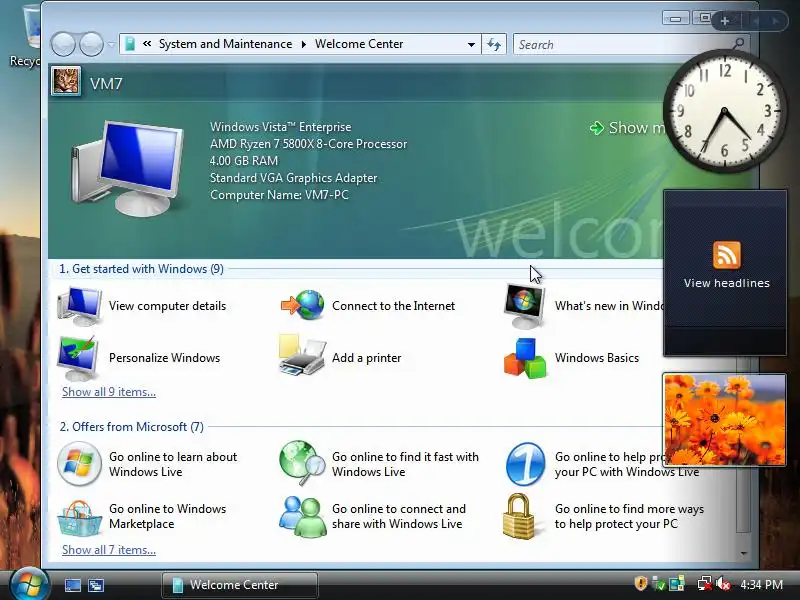Open the address bar history dropdown arrow

tap(471, 44)
